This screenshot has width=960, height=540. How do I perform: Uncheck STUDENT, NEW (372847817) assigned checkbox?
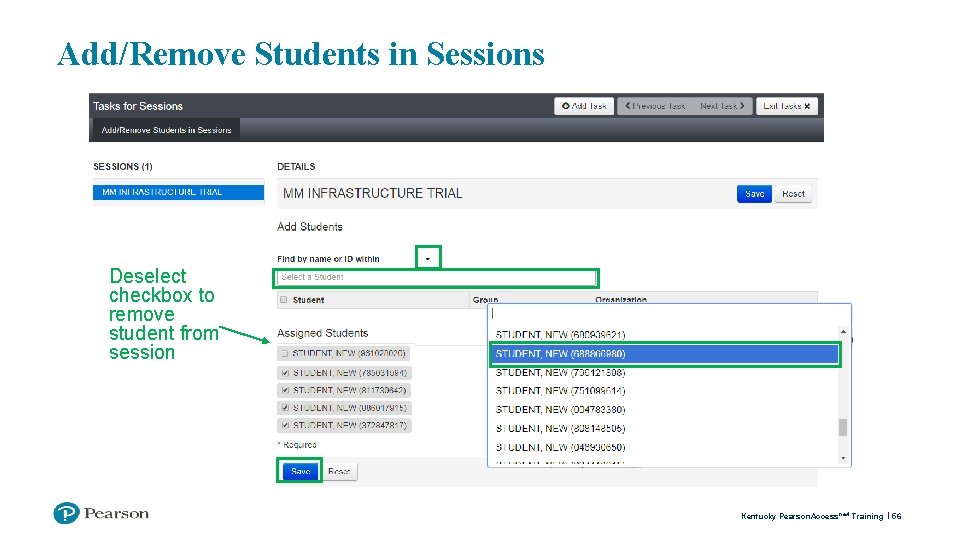285,425
